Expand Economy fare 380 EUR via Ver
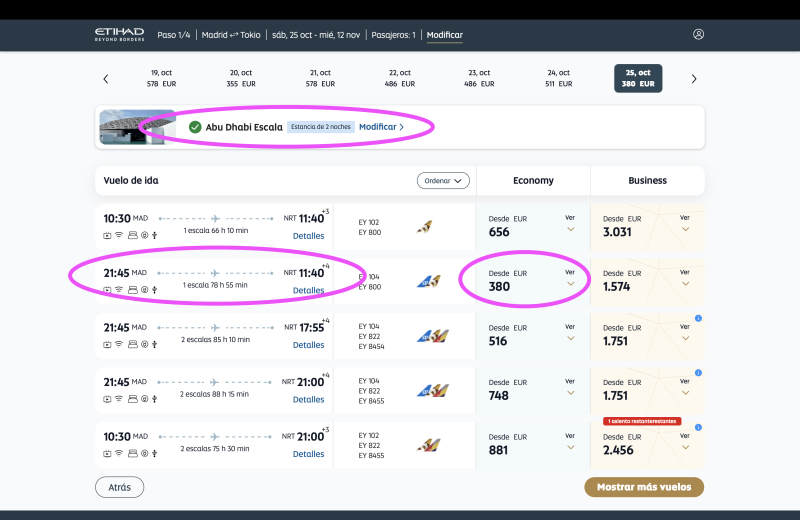This screenshot has width=800, height=520. point(570,278)
